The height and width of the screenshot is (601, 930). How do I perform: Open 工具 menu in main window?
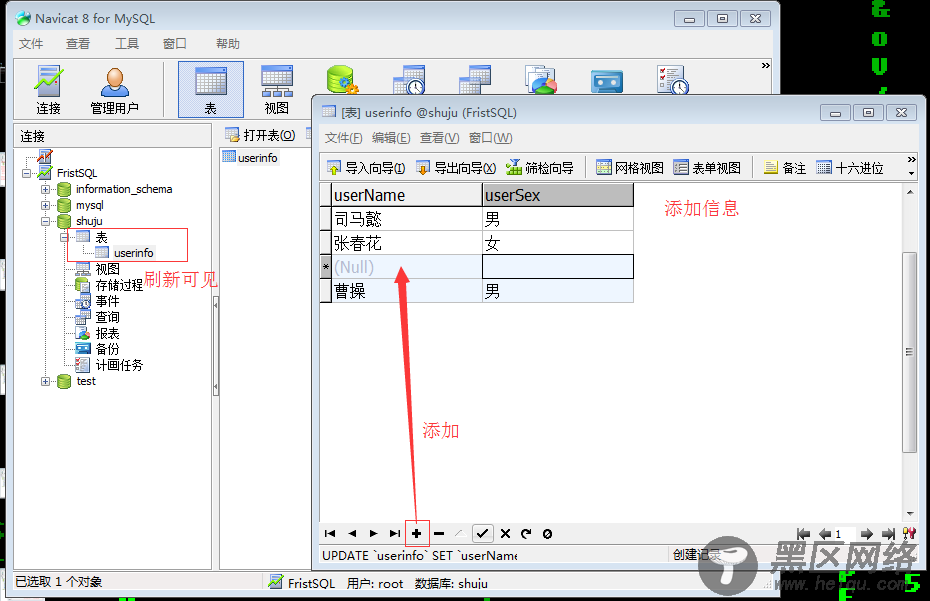pyautogui.click(x=127, y=44)
